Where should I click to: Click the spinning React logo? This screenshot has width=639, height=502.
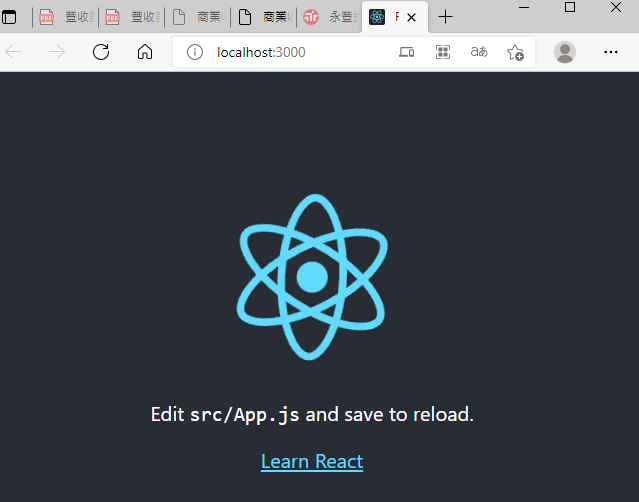312,277
